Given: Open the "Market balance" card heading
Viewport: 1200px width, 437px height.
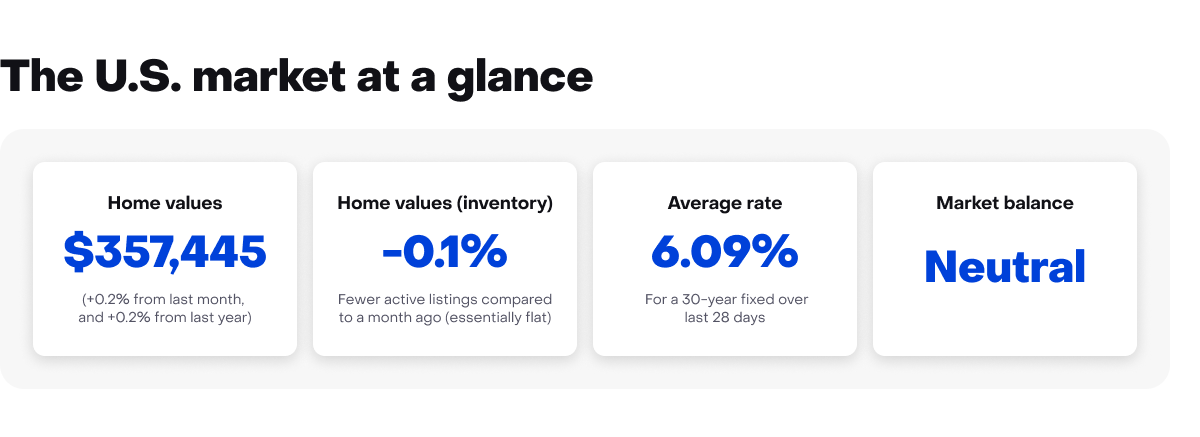Looking at the screenshot, I should (x=1005, y=203).
